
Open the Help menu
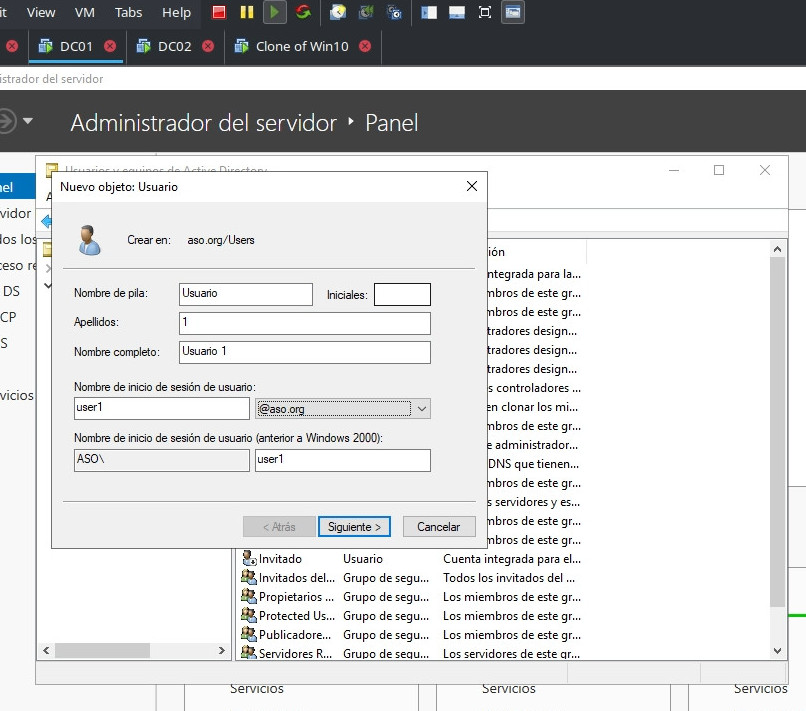pyautogui.click(x=176, y=13)
